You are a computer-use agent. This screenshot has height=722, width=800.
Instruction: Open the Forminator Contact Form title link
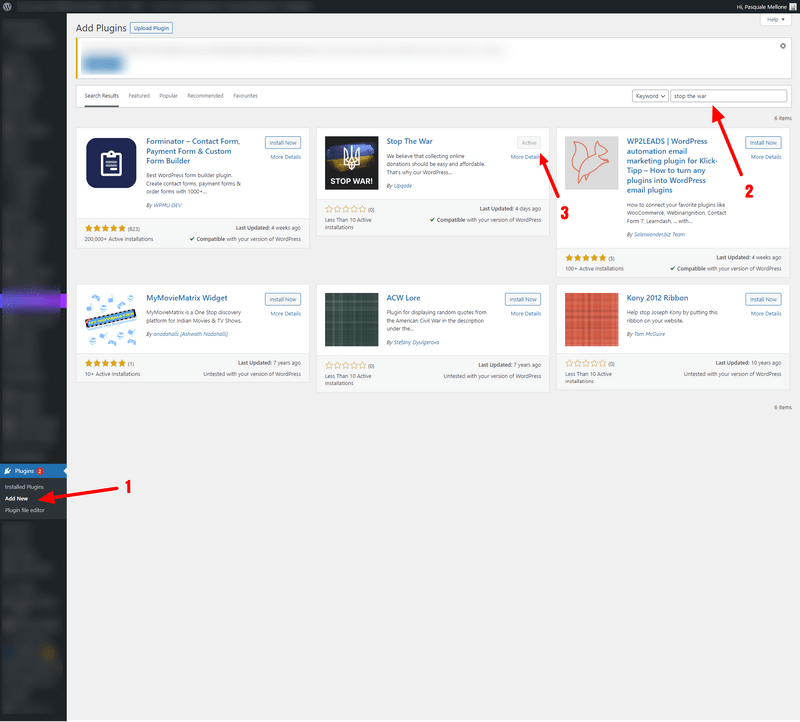pyautogui.click(x=193, y=151)
